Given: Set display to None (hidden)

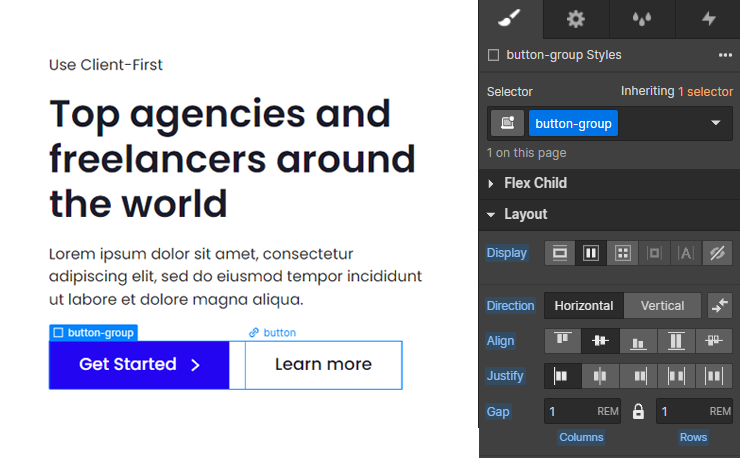Looking at the screenshot, I should (717, 253).
